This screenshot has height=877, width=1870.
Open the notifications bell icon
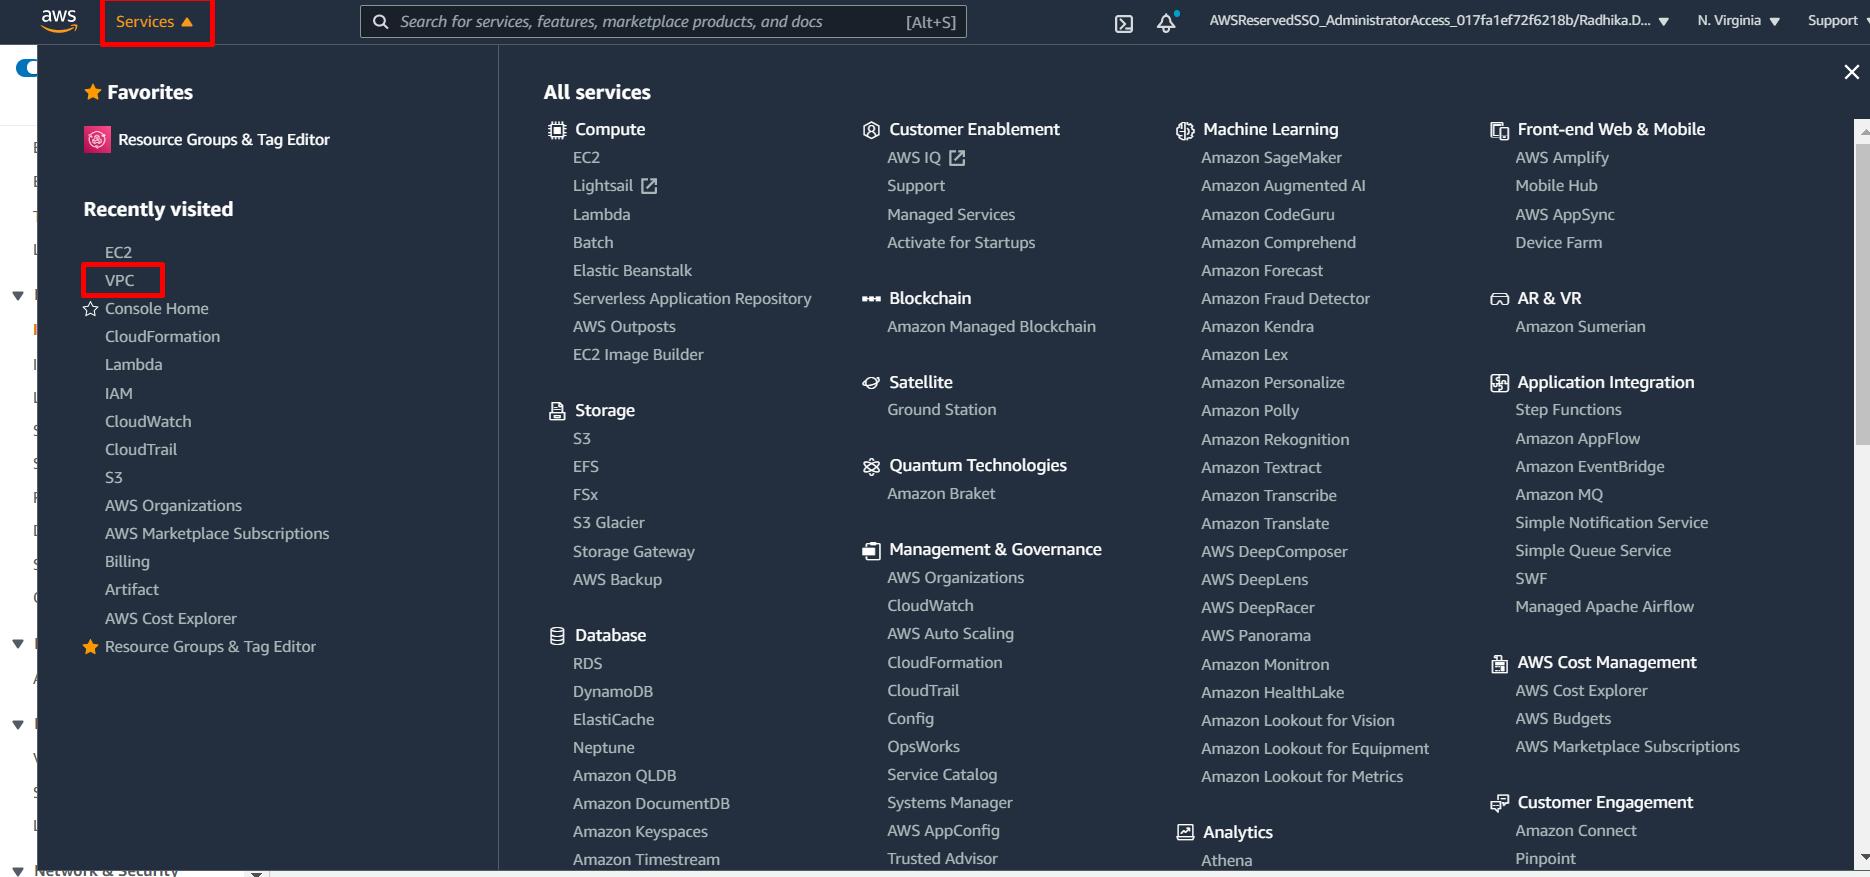point(1166,22)
